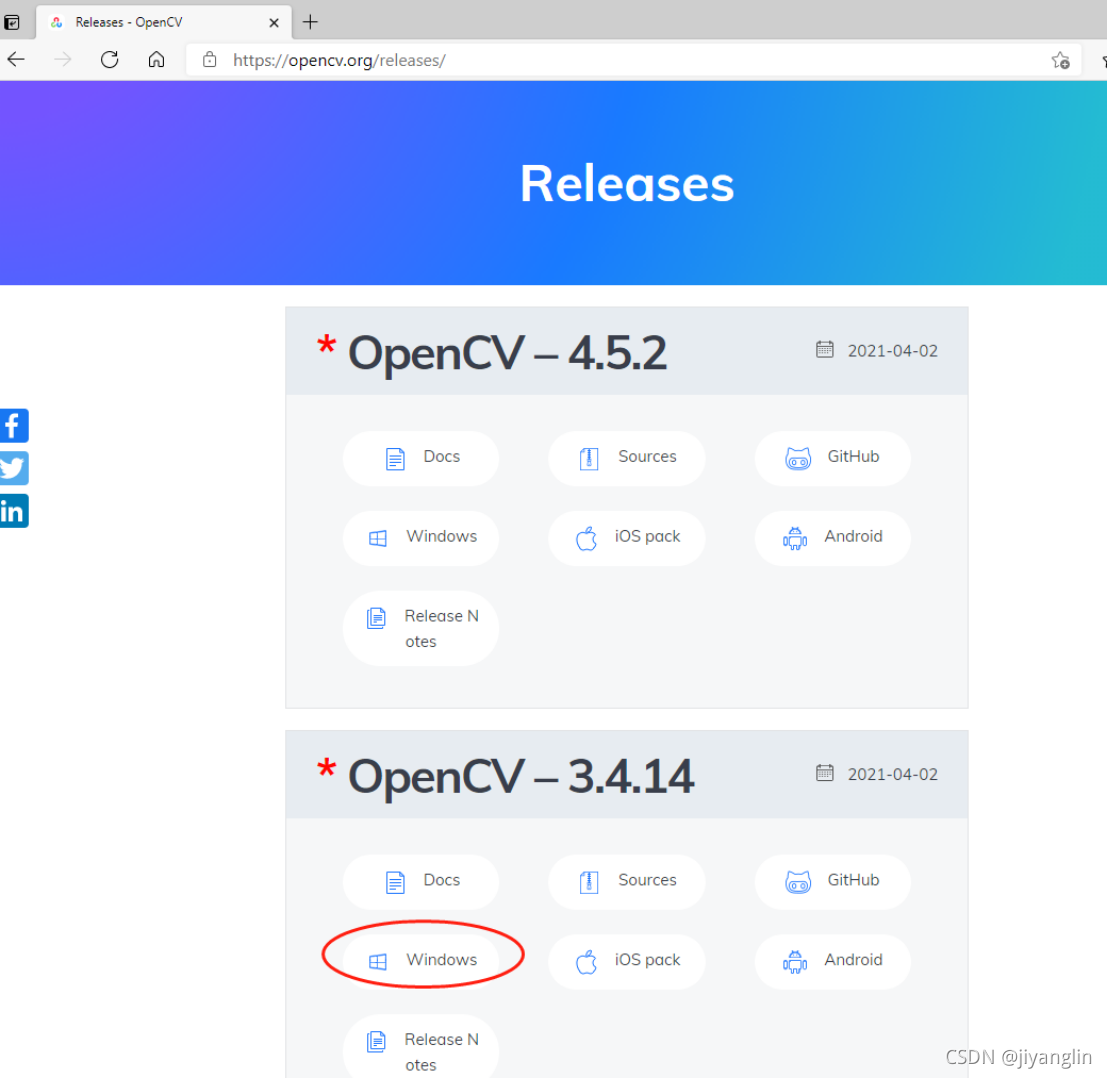Click the 2021-04-02 date beside OpenCV 3.4.14
Screen dimensions: 1107x1078
coord(892,774)
